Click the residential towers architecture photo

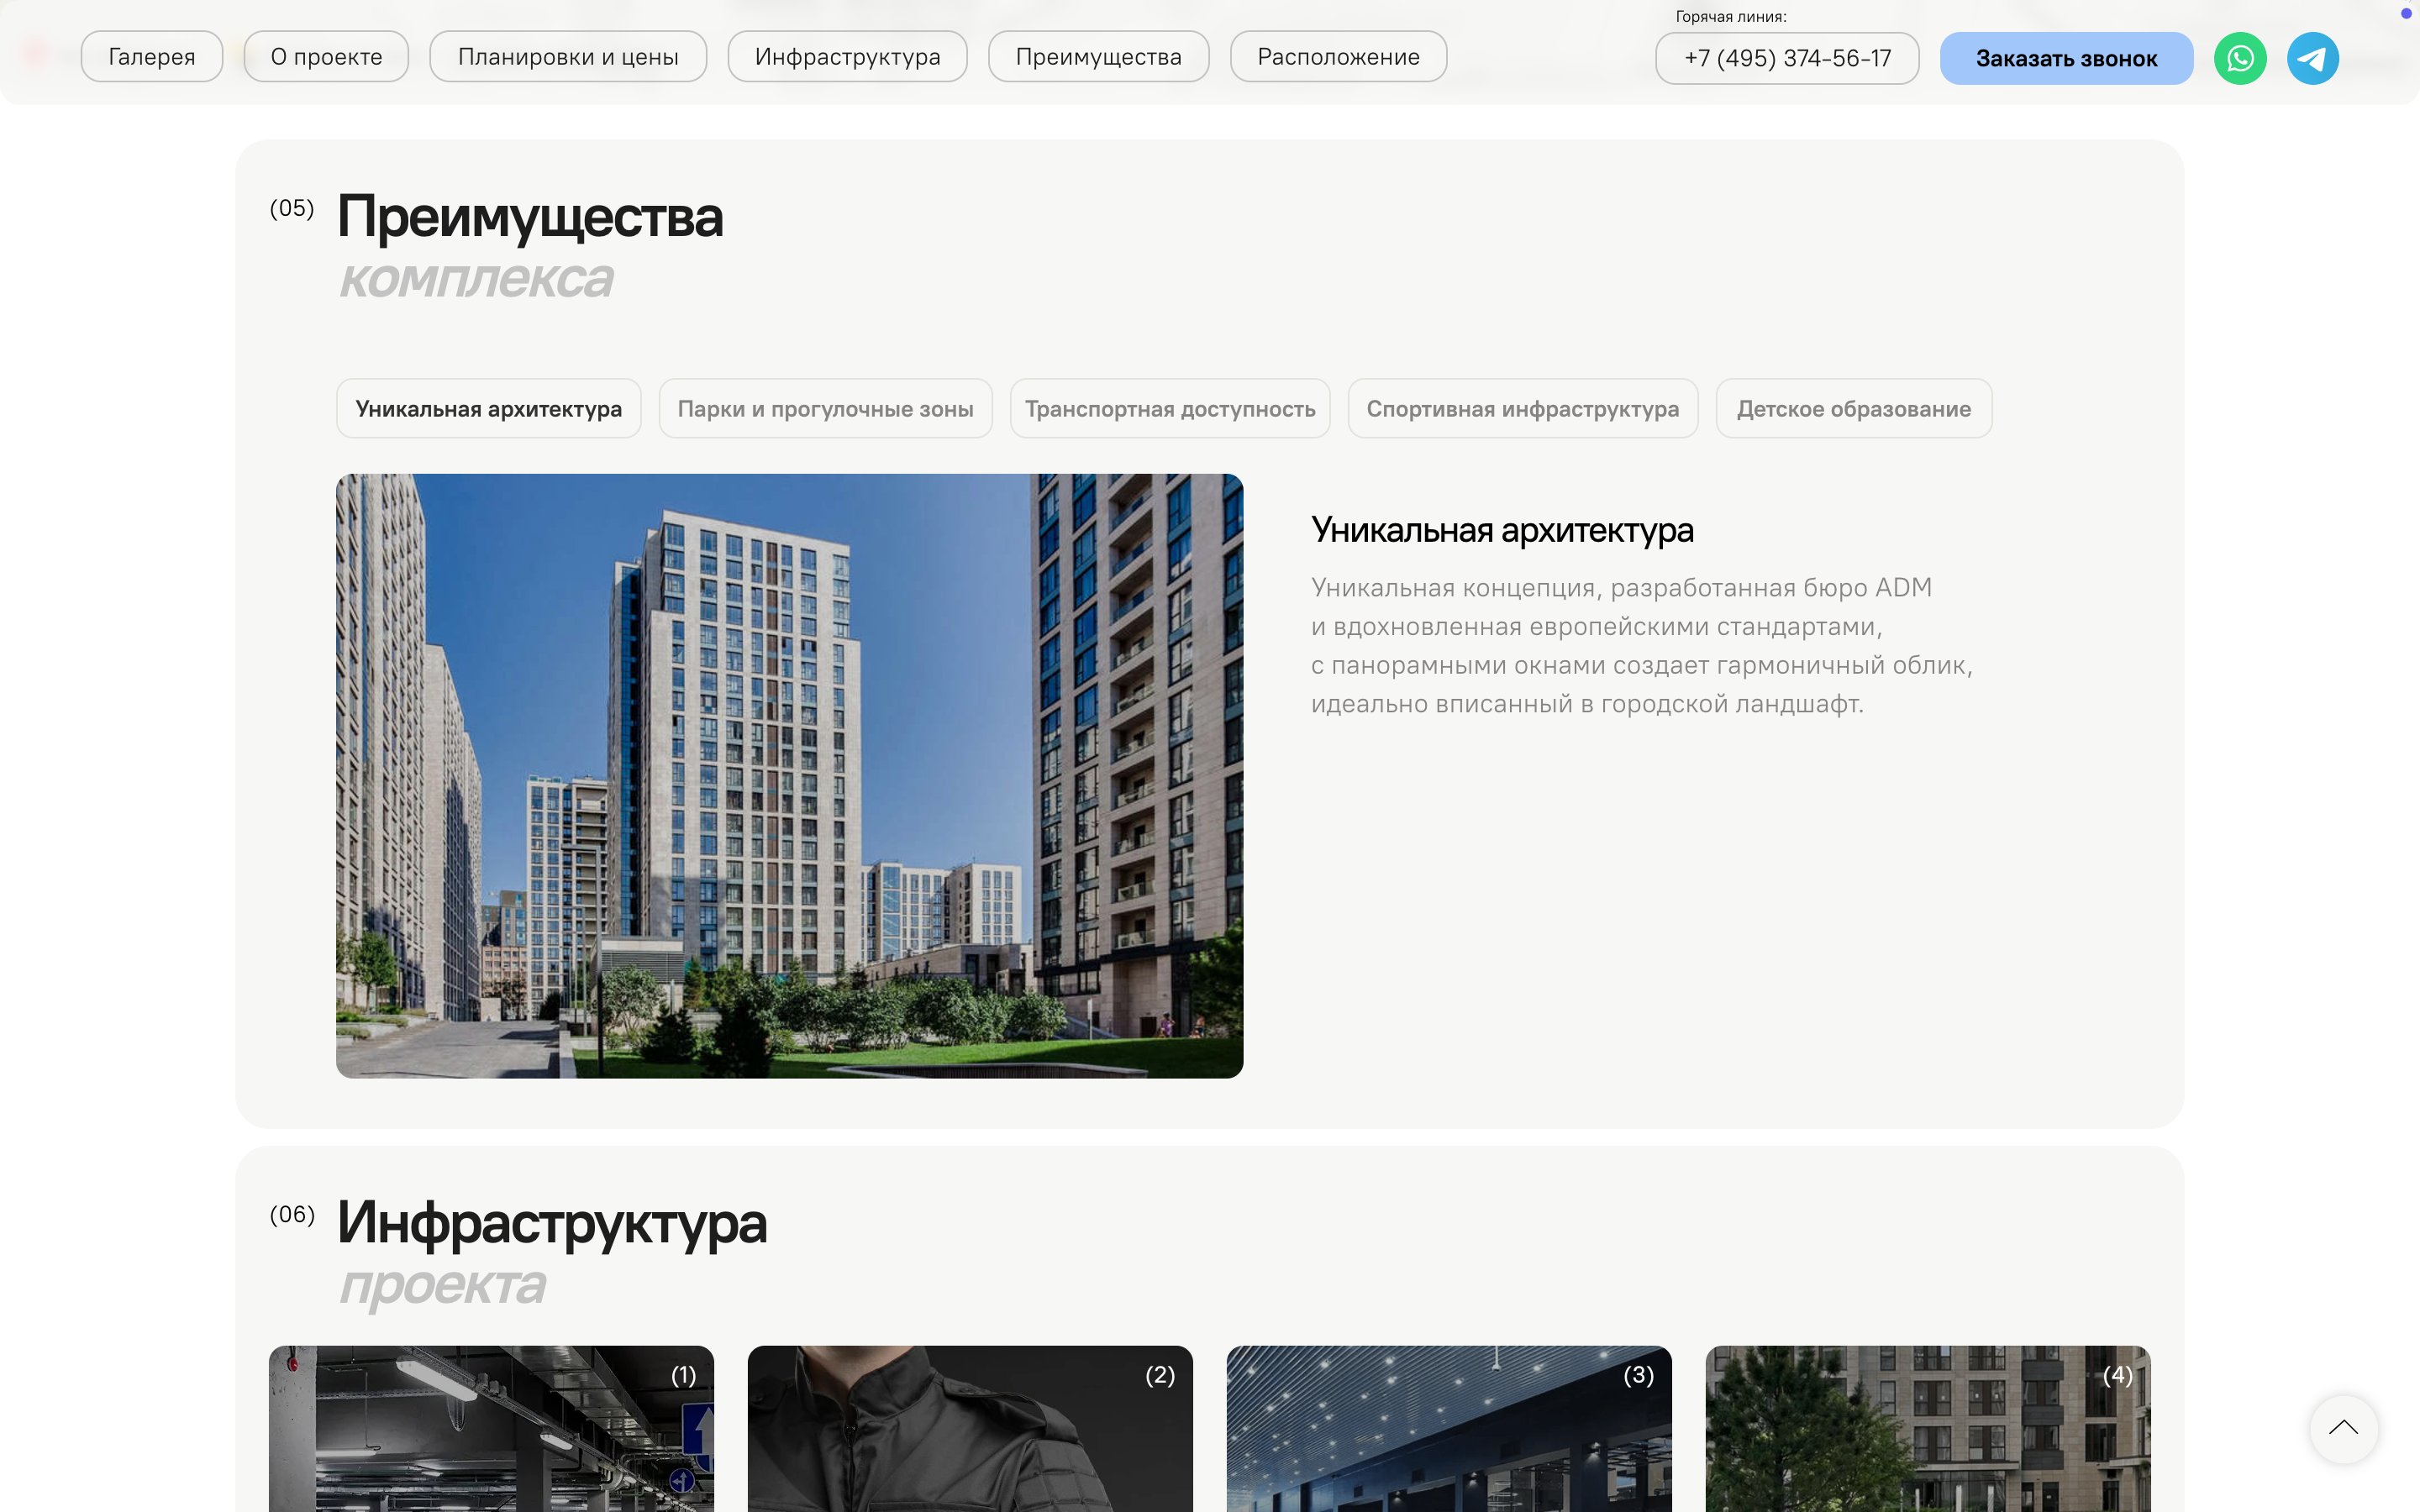click(790, 776)
